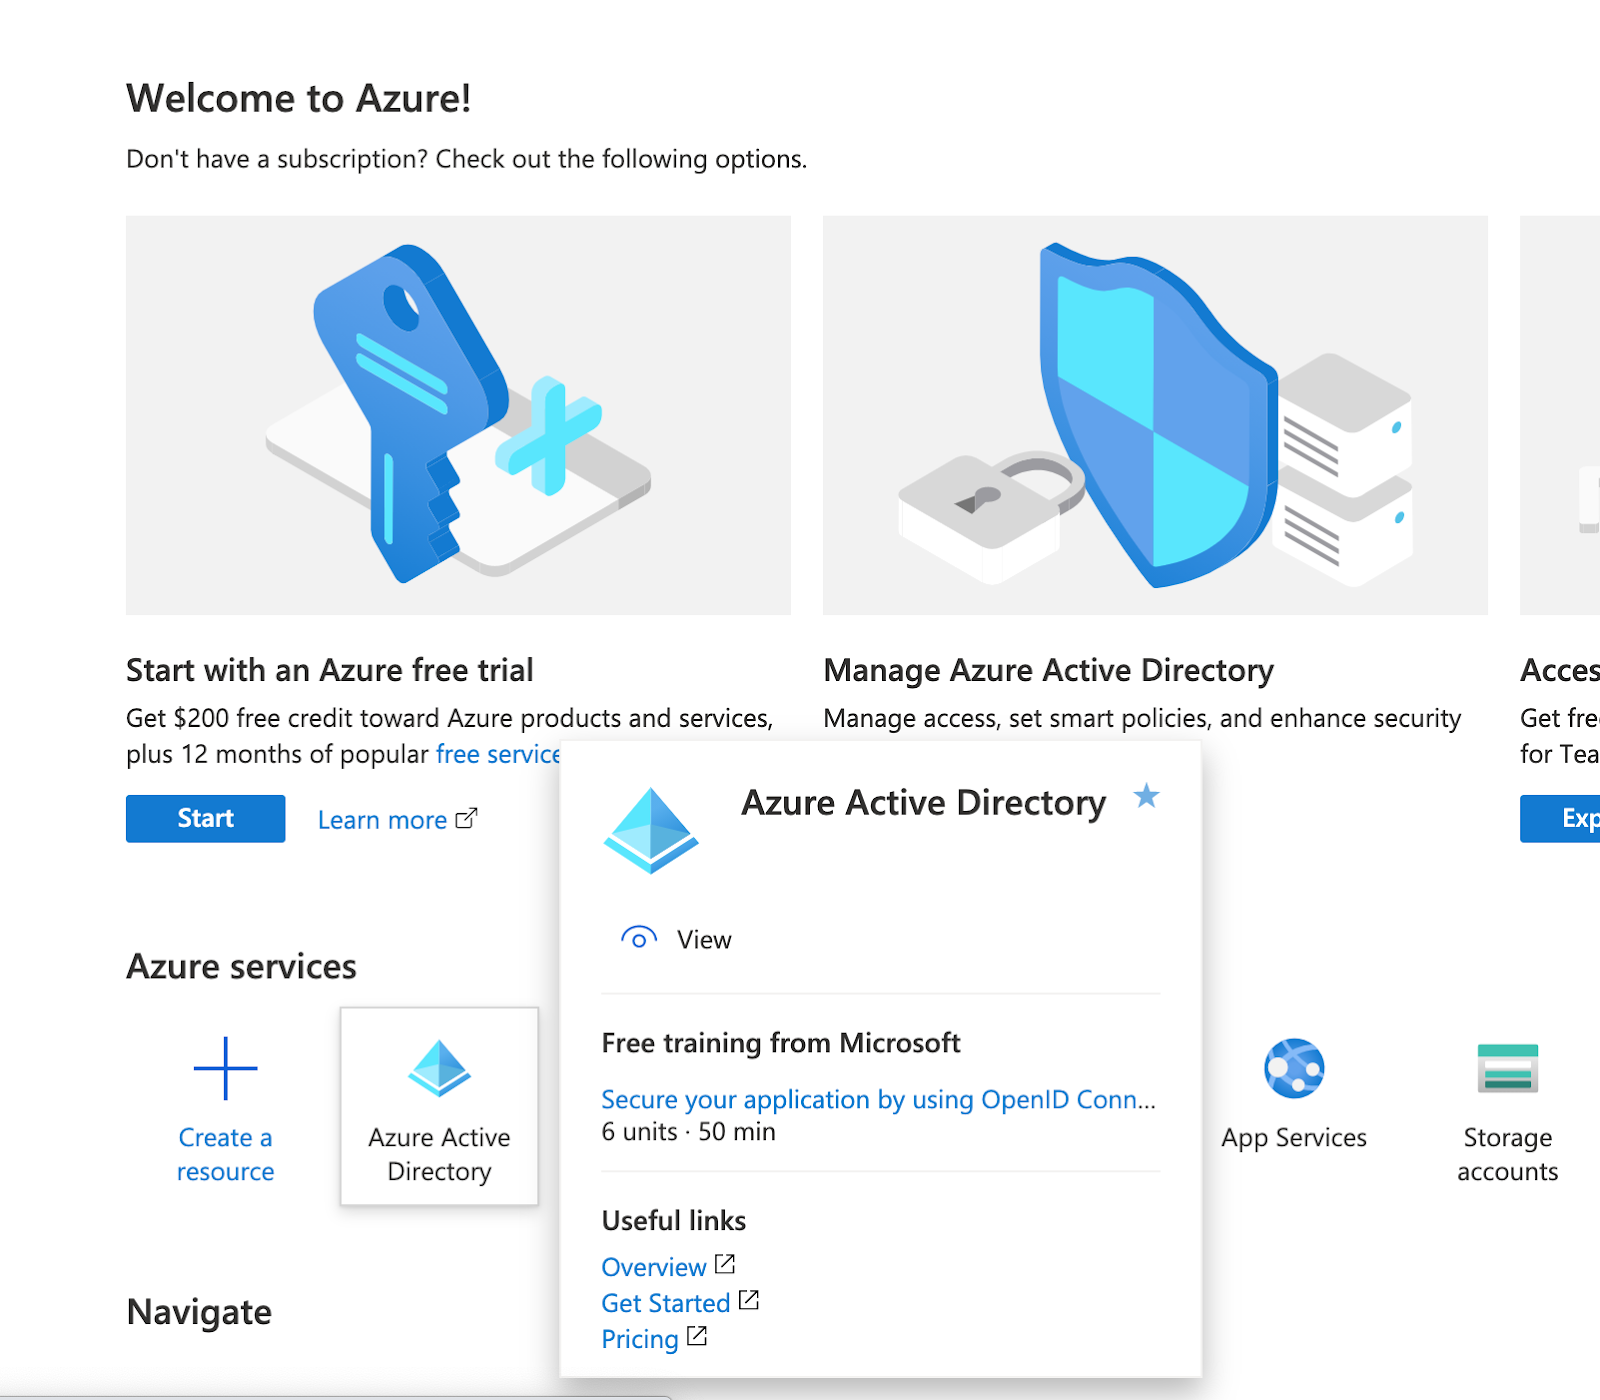Click the Start free trial button
This screenshot has height=1400, width=1600.
205,818
